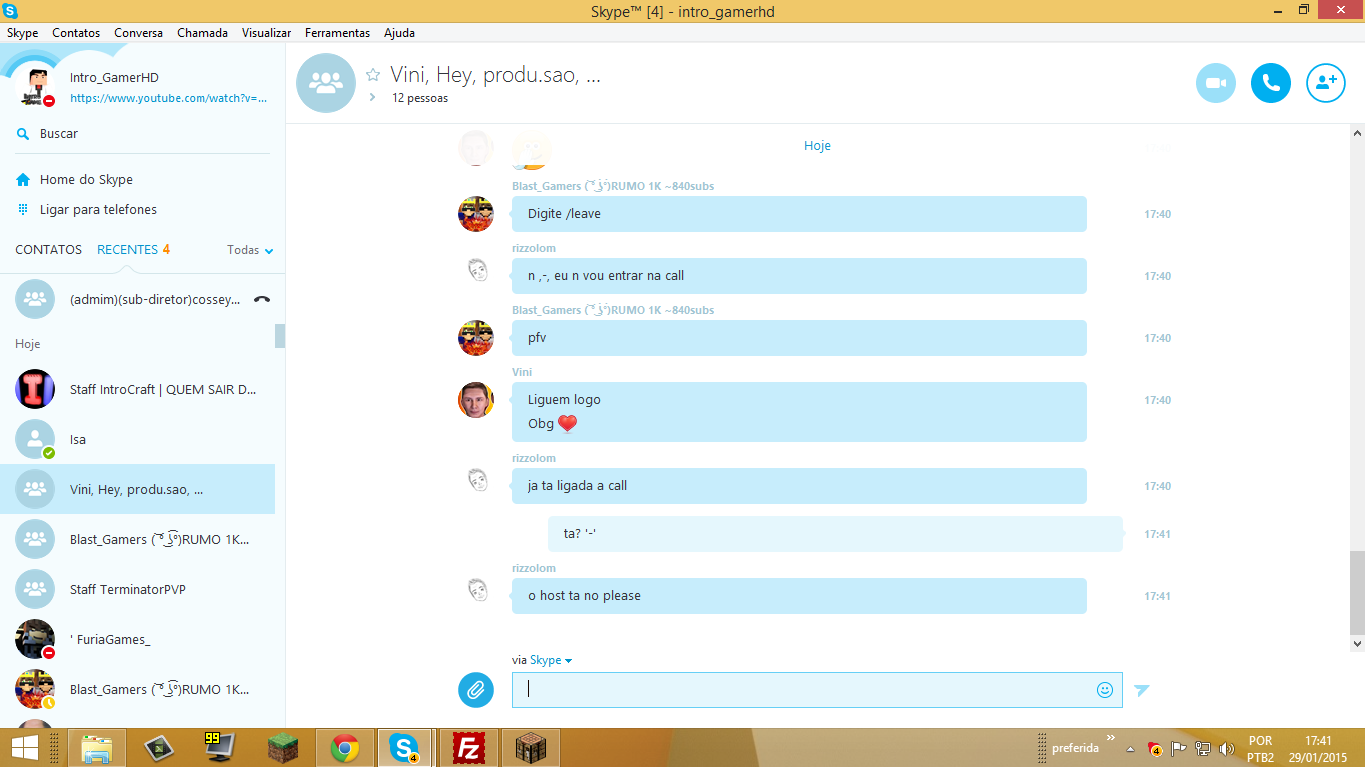Open the Ajuda menu
The width and height of the screenshot is (1365, 767).
tap(399, 33)
